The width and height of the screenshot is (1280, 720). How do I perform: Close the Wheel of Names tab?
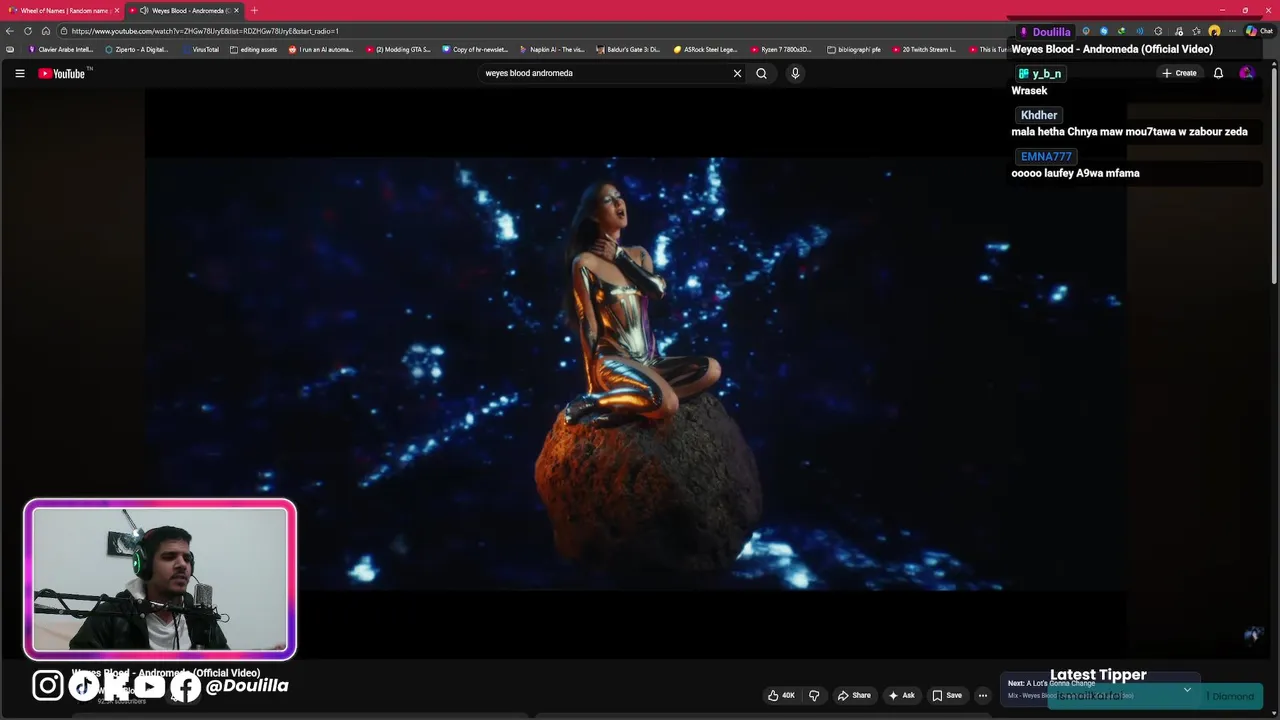tap(117, 10)
